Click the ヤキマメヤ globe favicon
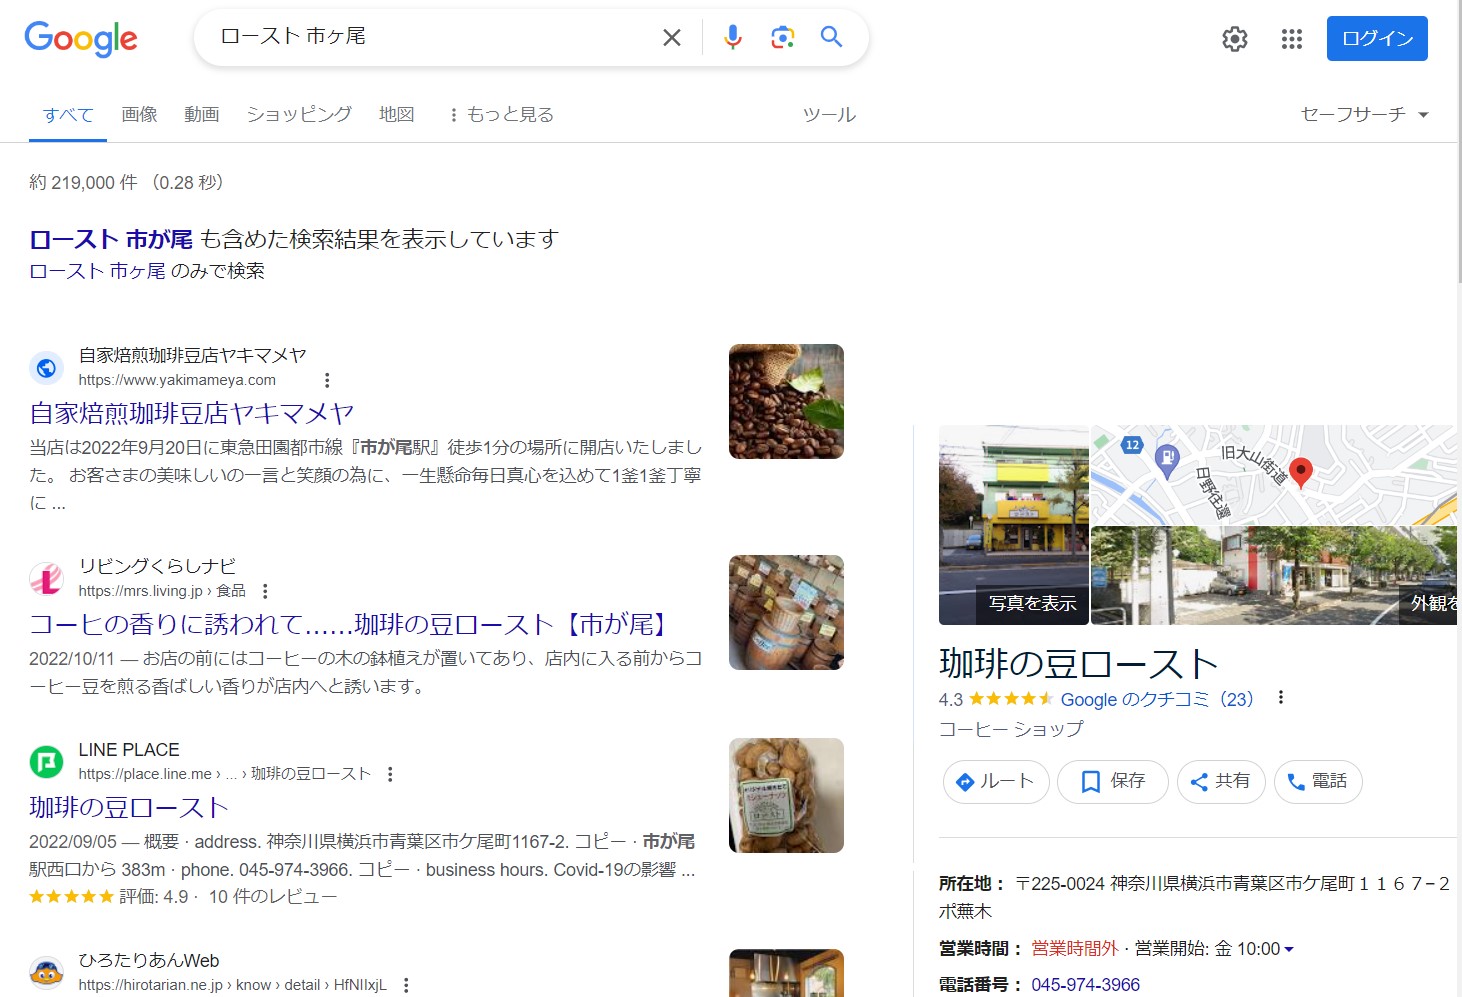 46,368
